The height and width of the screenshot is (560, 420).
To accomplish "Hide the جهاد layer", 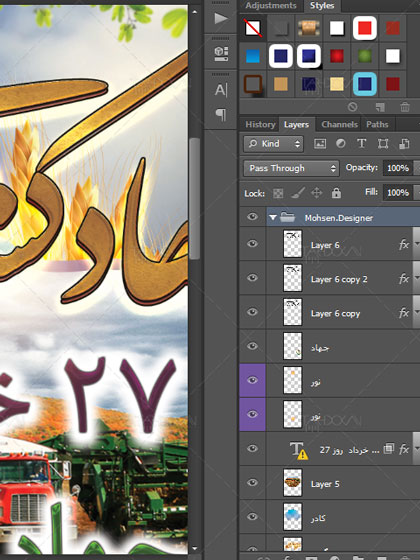I will point(252,346).
